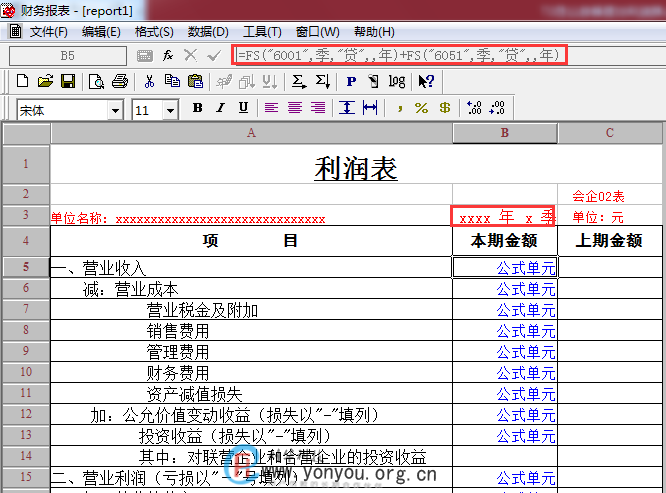Click the formula bar input

[x=399, y=55]
